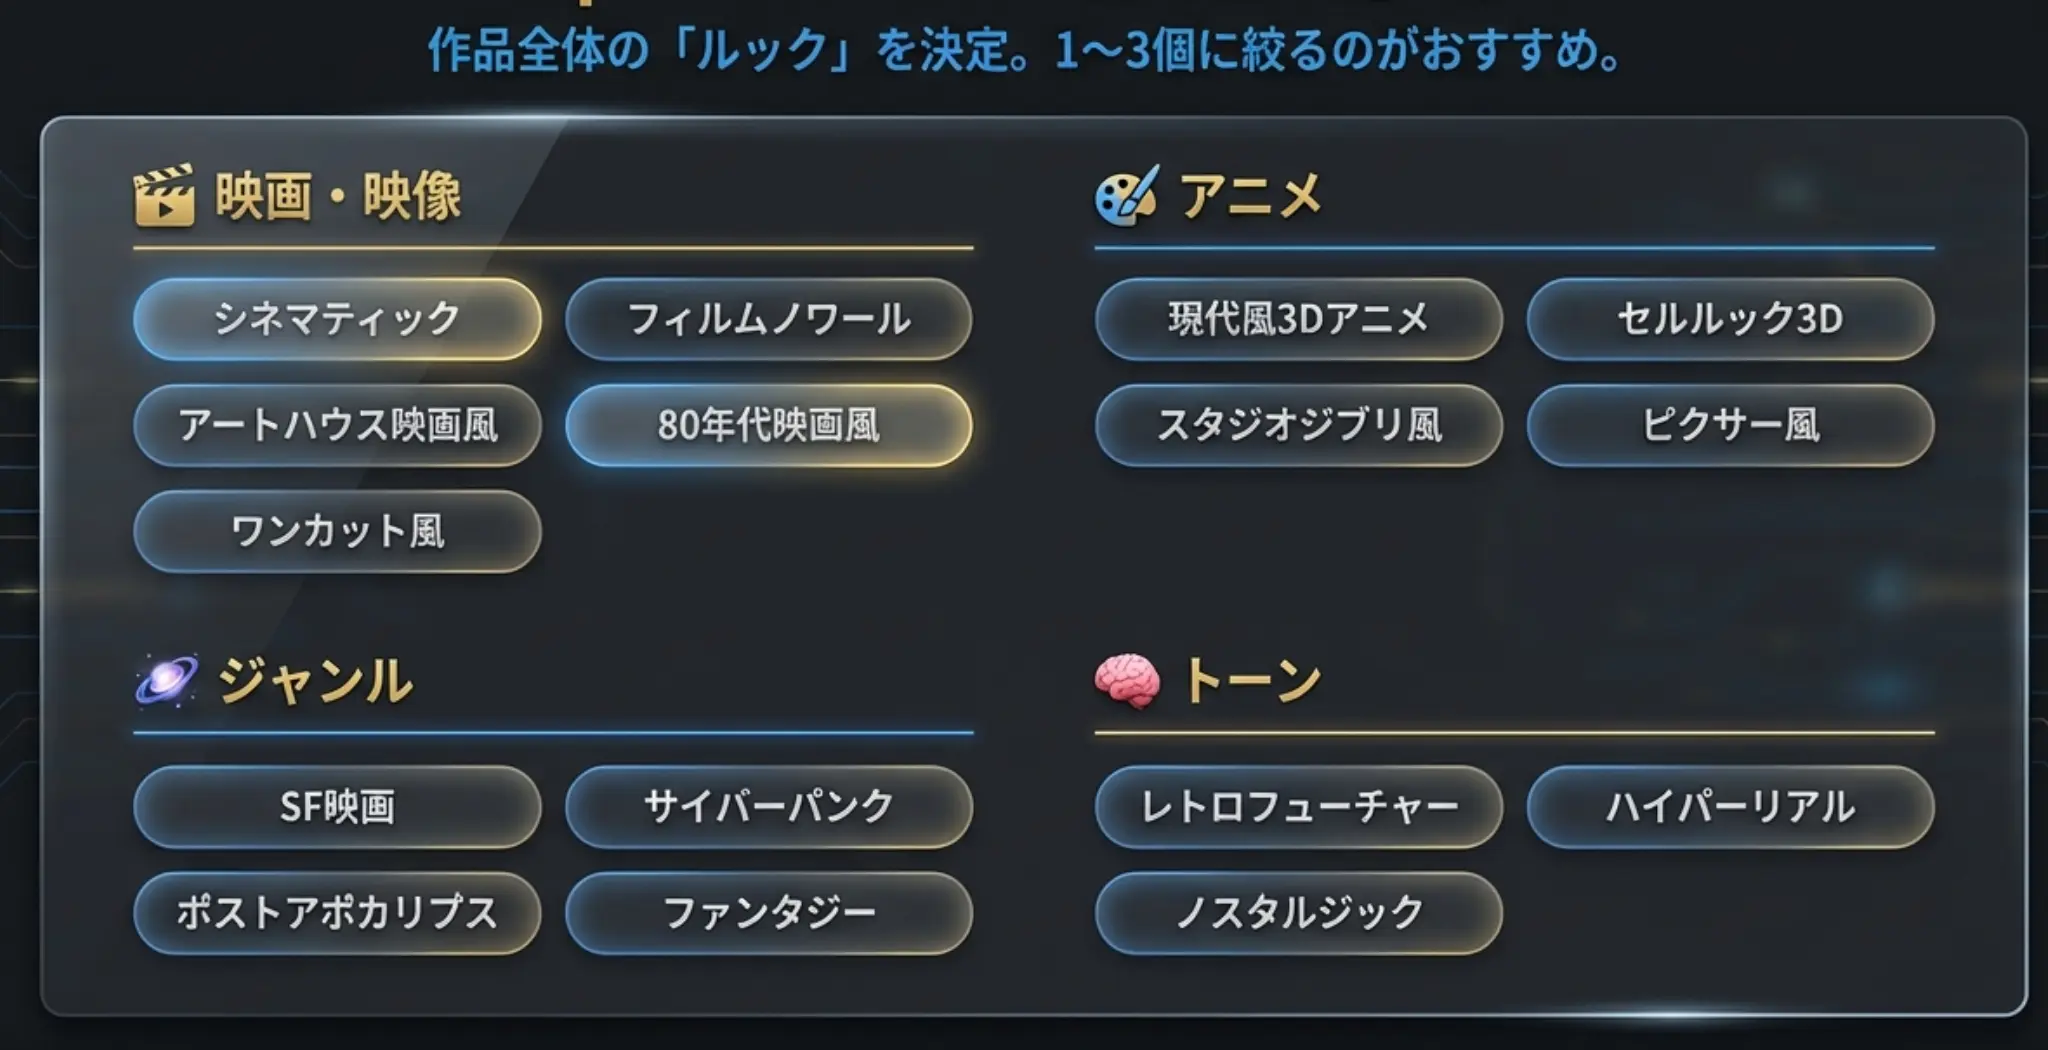The height and width of the screenshot is (1050, 2048).
Task: Pick the レトロフューチャー tone
Action: click(x=1298, y=807)
